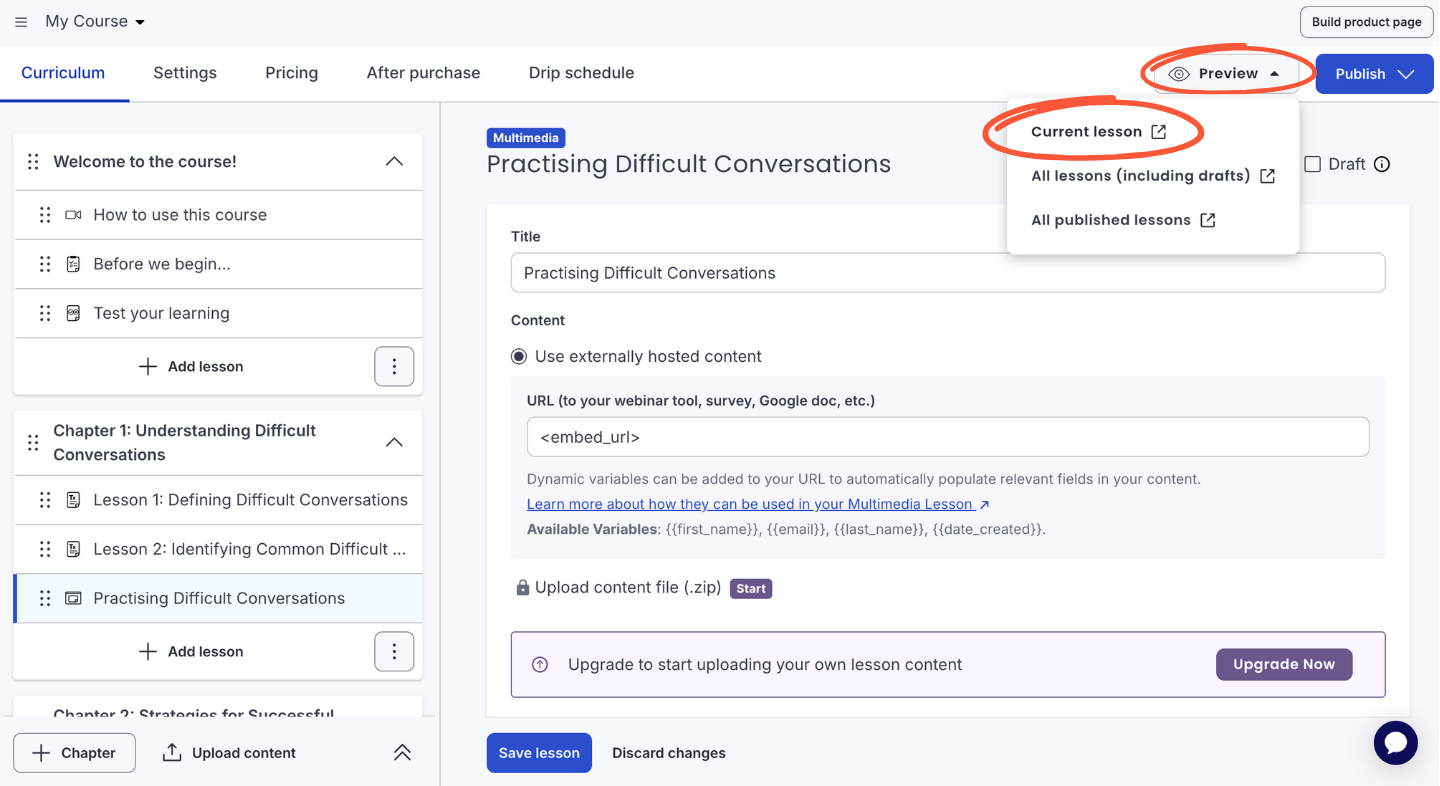The image size is (1440, 786).
Task: Switch to the Pricing tab
Action: 291,73
